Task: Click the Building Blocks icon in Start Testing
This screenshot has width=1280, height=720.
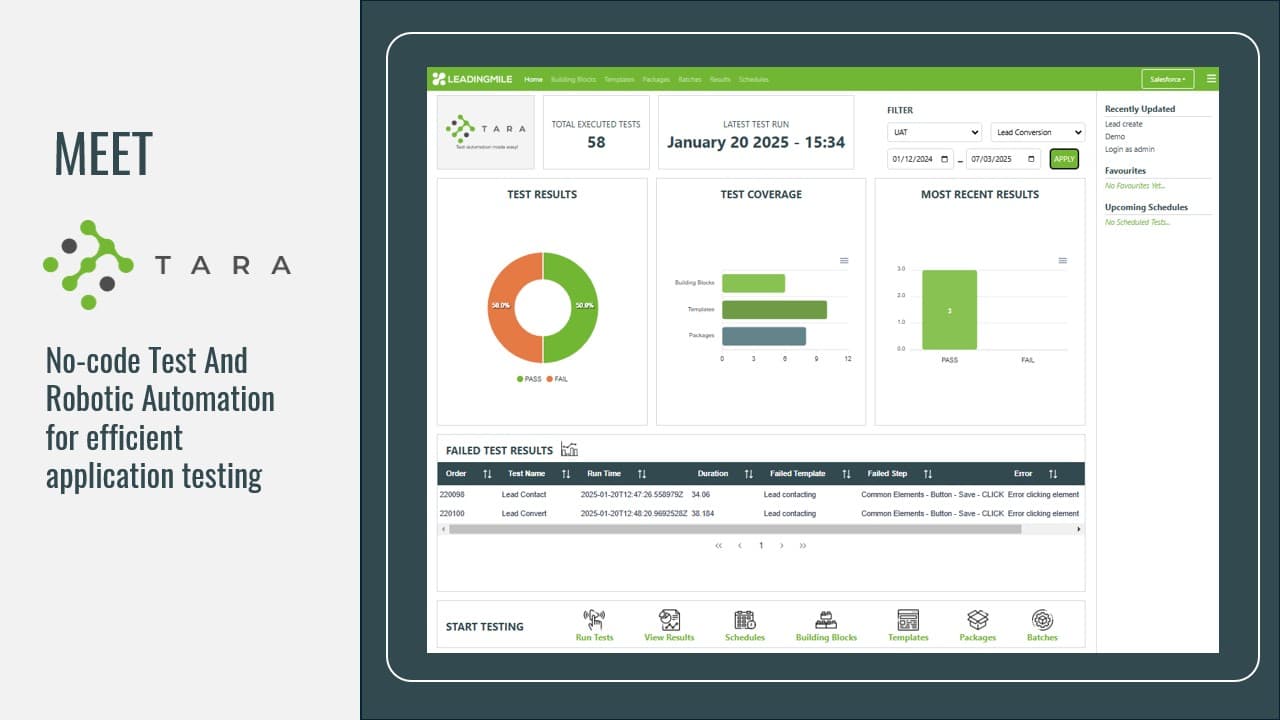Action: pyautogui.click(x=826, y=620)
